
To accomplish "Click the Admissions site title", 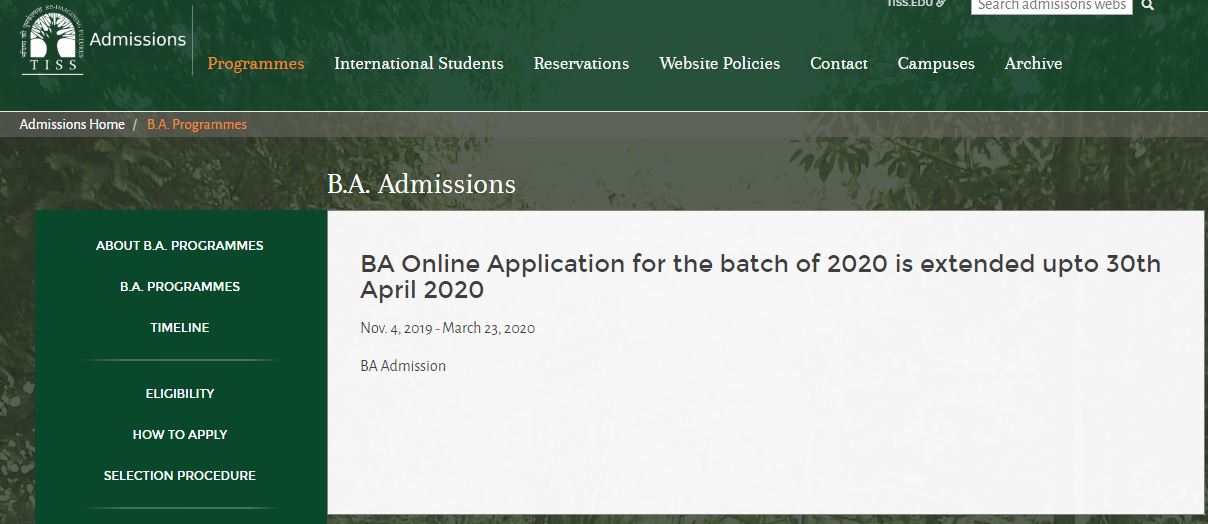I will [138, 40].
